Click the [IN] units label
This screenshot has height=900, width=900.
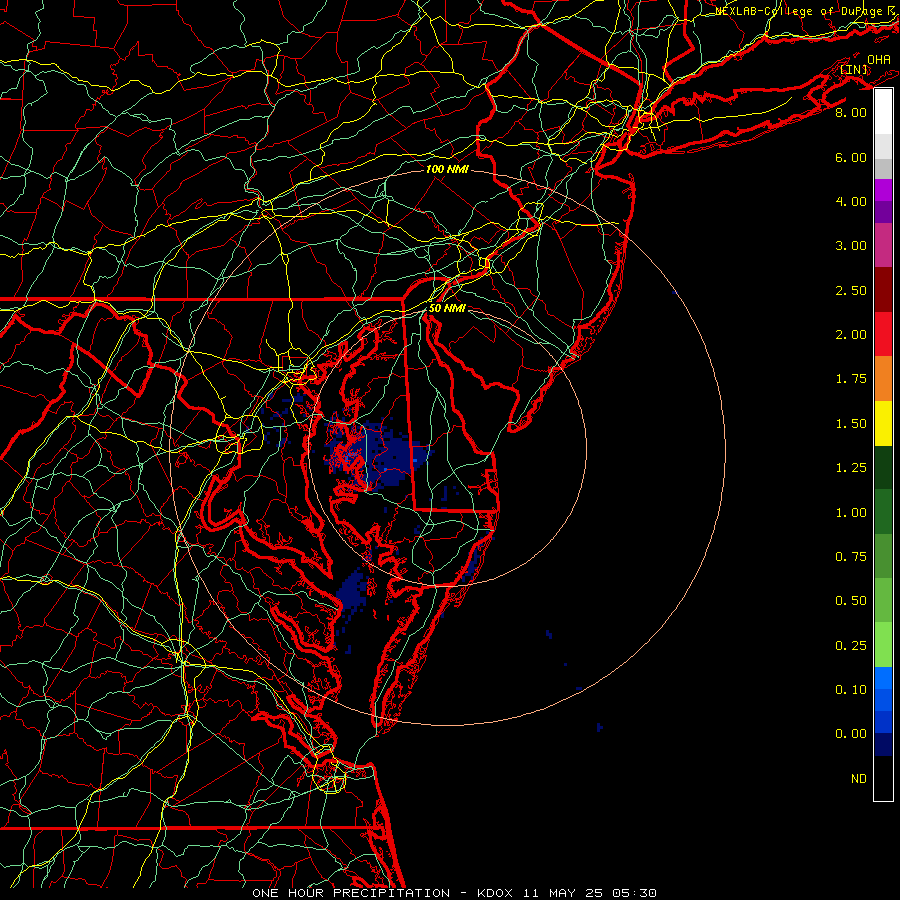click(854, 69)
